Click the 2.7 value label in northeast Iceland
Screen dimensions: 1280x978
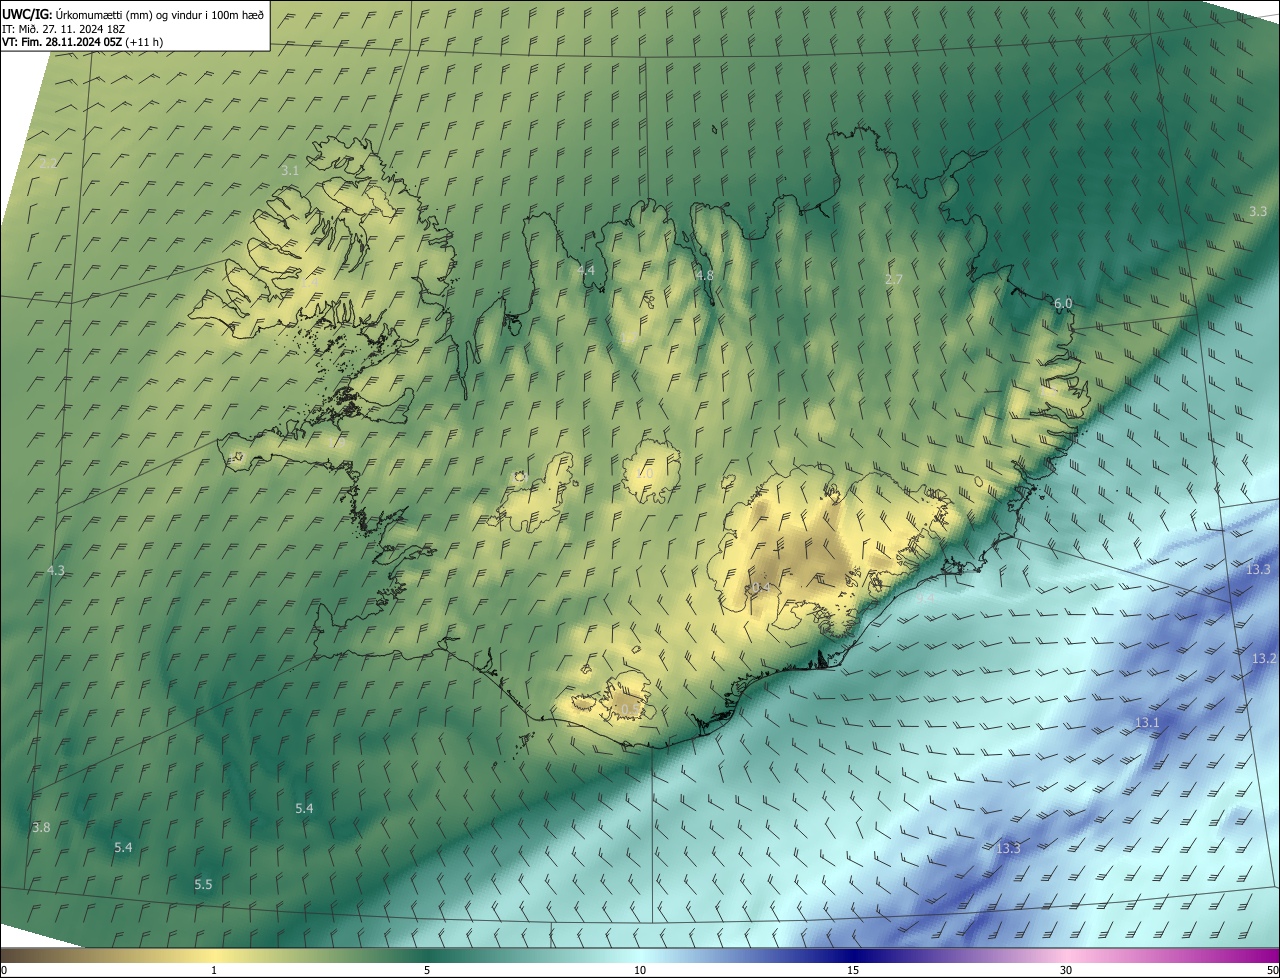coord(894,280)
